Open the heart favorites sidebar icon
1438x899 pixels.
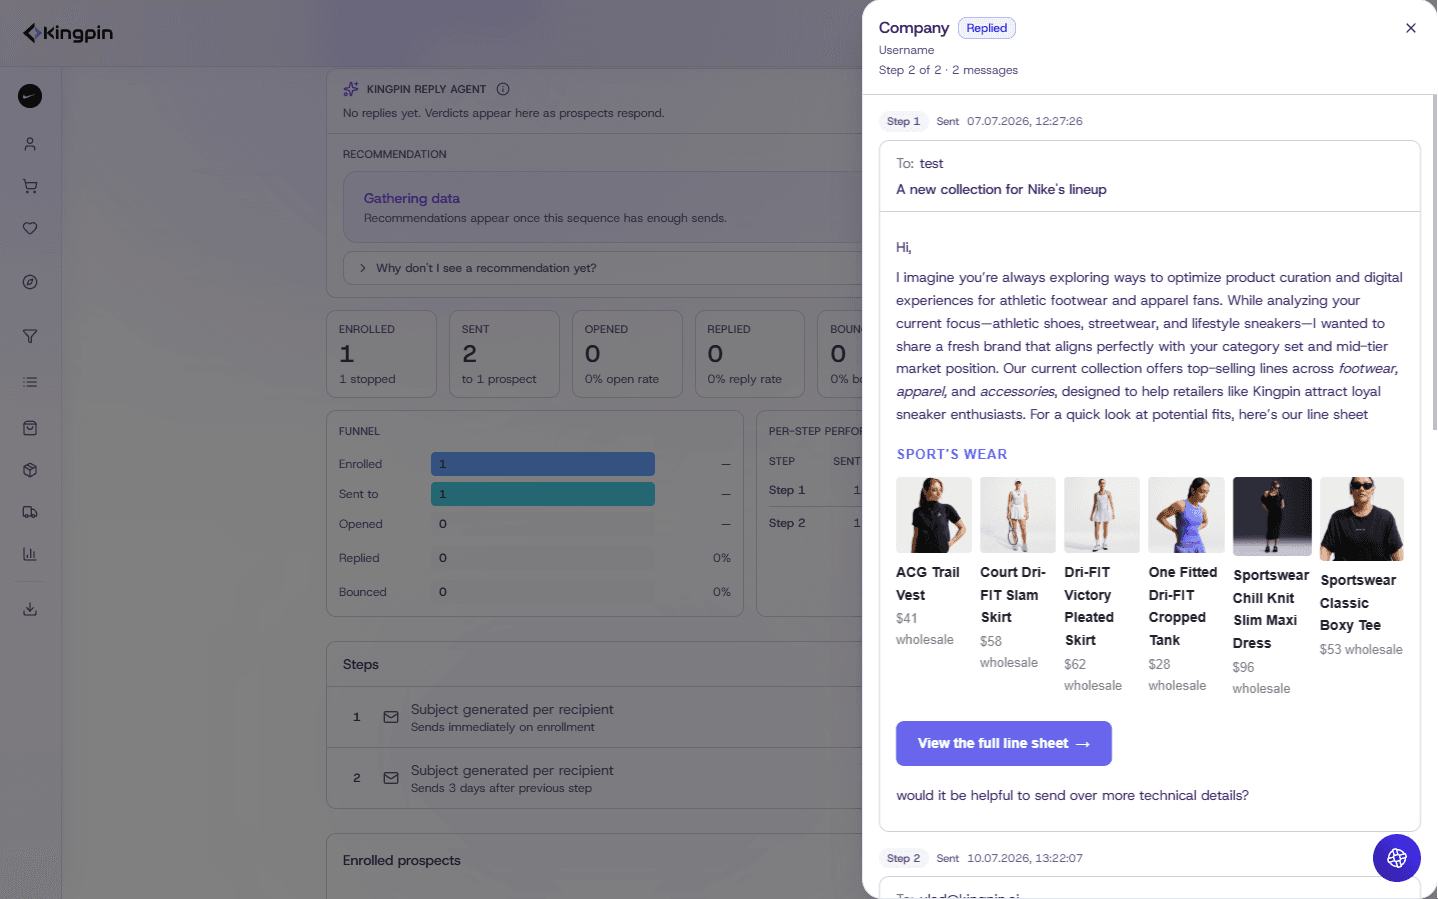click(30, 228)
